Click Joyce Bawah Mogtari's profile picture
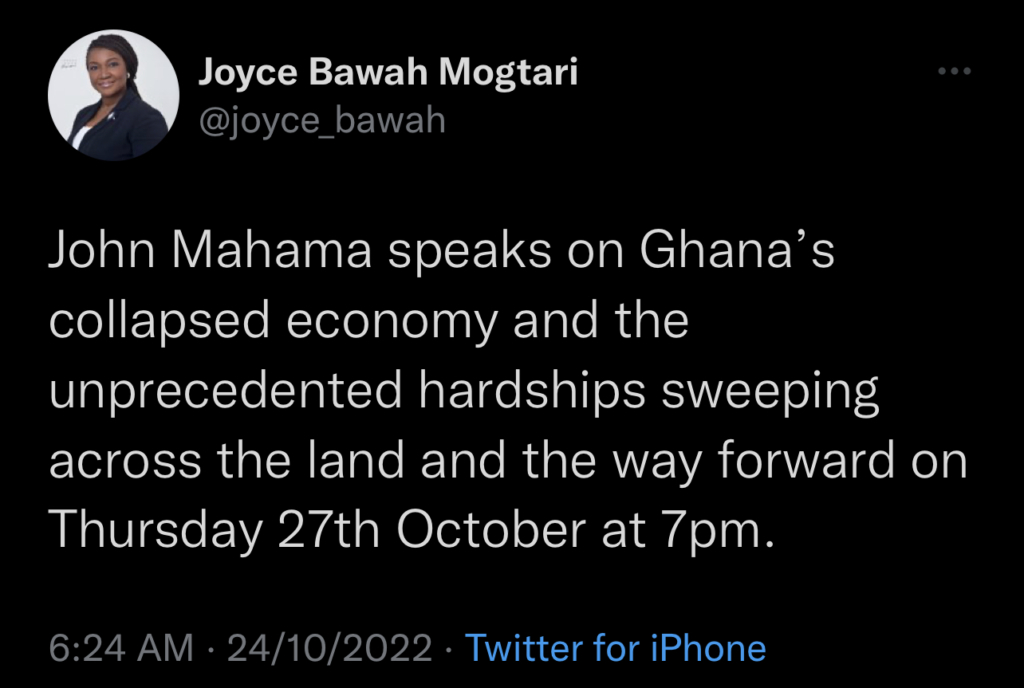This screenshot has width=1024, height=688. (x=114, y=96)
